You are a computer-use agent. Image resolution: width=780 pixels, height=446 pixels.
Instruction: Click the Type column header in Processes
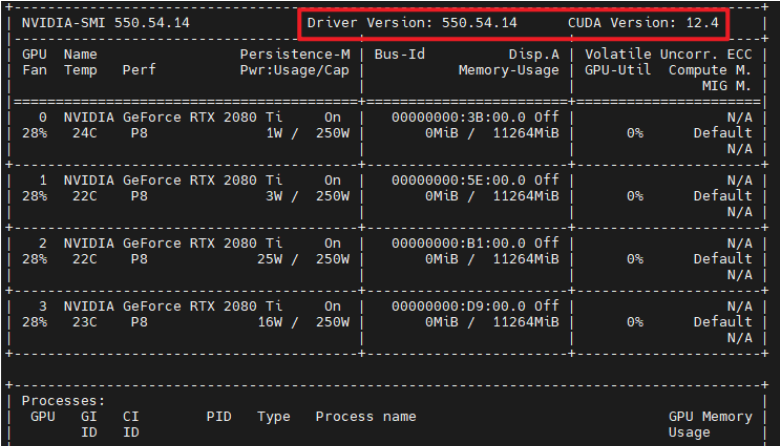(x=274, y=417)
